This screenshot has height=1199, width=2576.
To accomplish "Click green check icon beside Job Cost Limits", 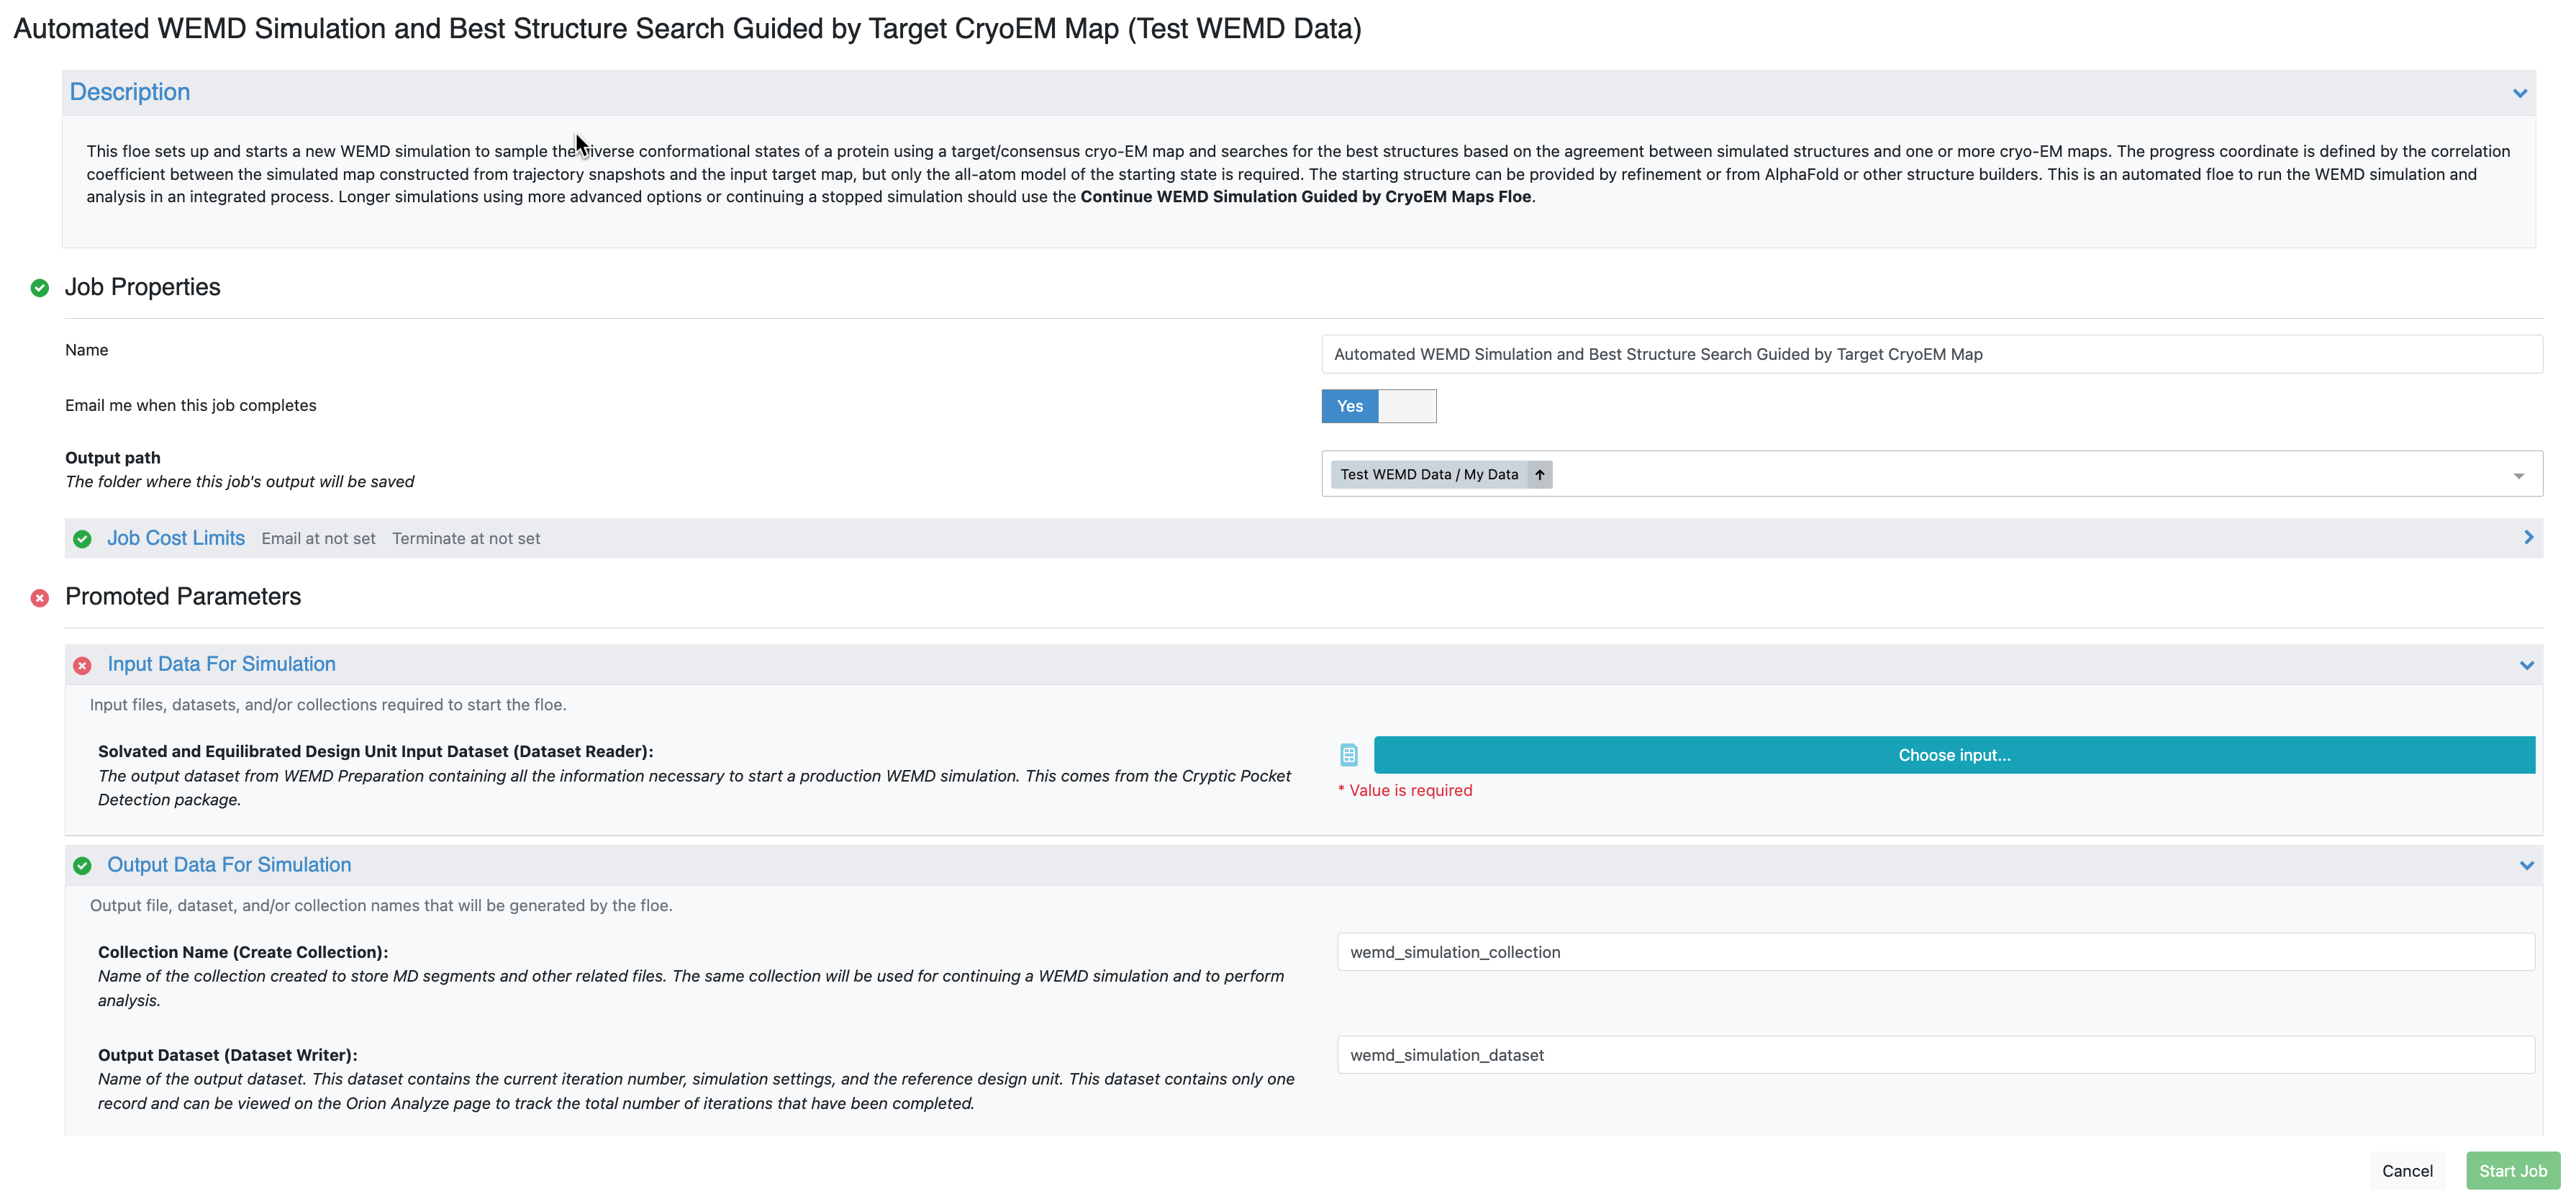I will [x=82, y=539].
